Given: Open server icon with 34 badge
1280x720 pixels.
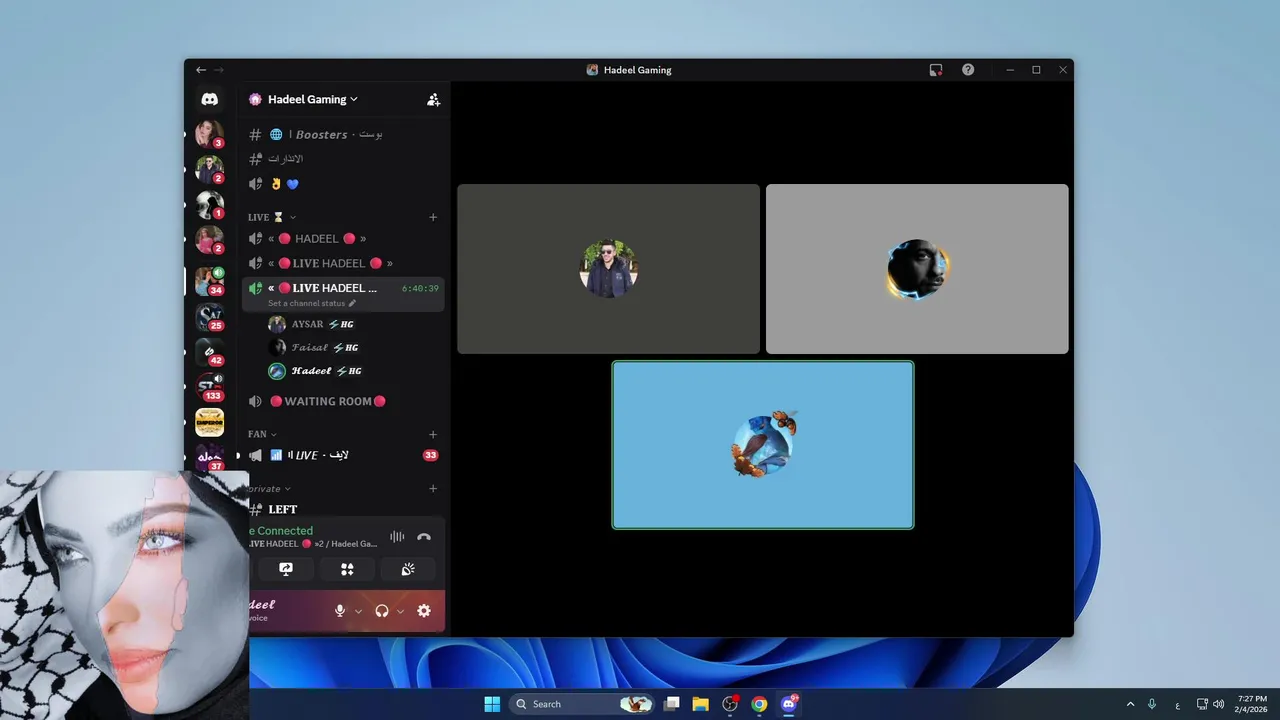Looking at the screenshot, I should (209, 281).
